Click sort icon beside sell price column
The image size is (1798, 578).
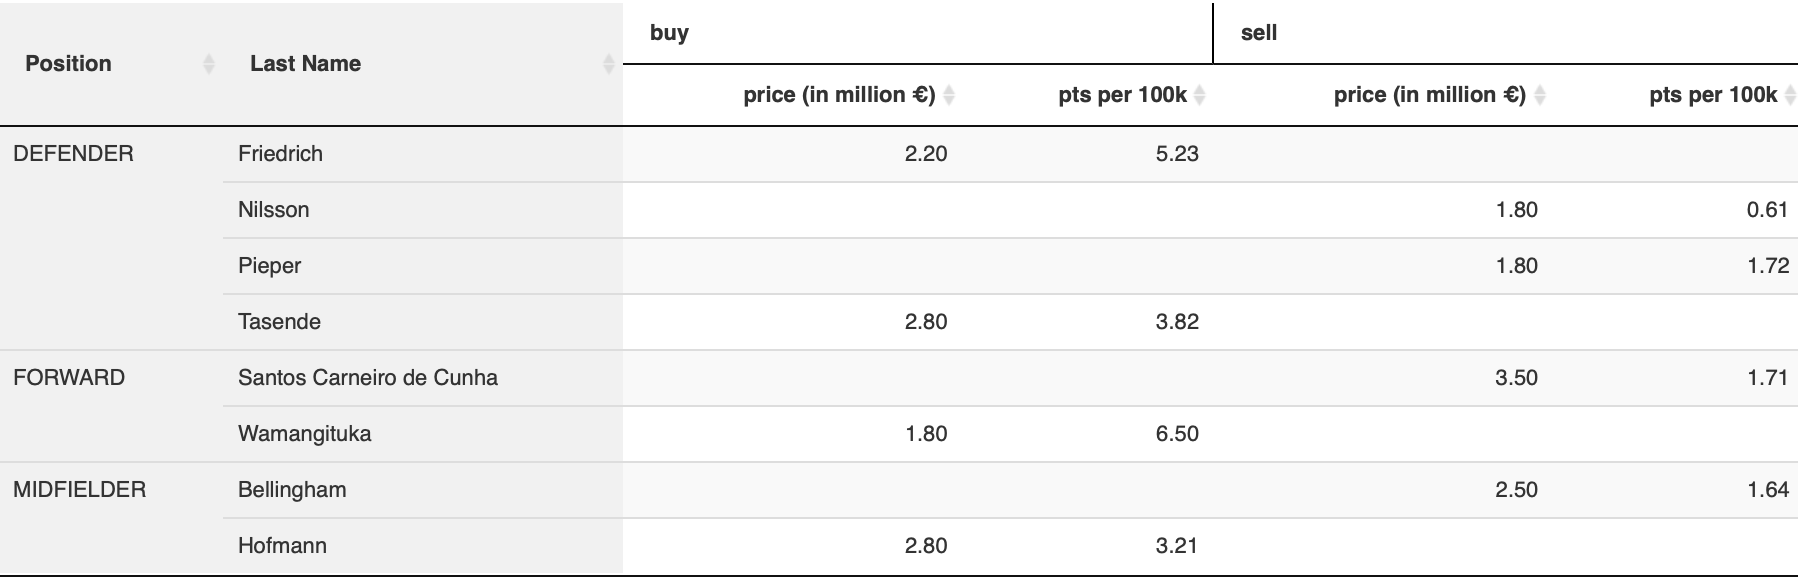click(1540, 95)
